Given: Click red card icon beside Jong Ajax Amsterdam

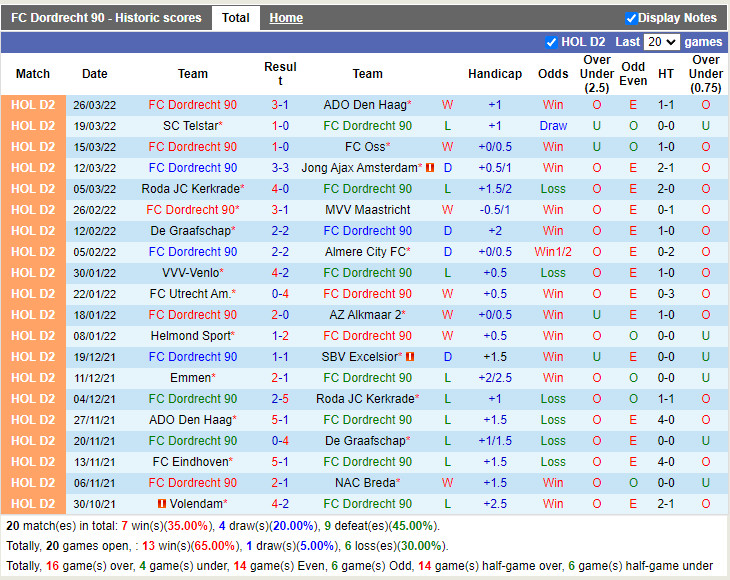Looking at the screenshot, I should point(430,168).
